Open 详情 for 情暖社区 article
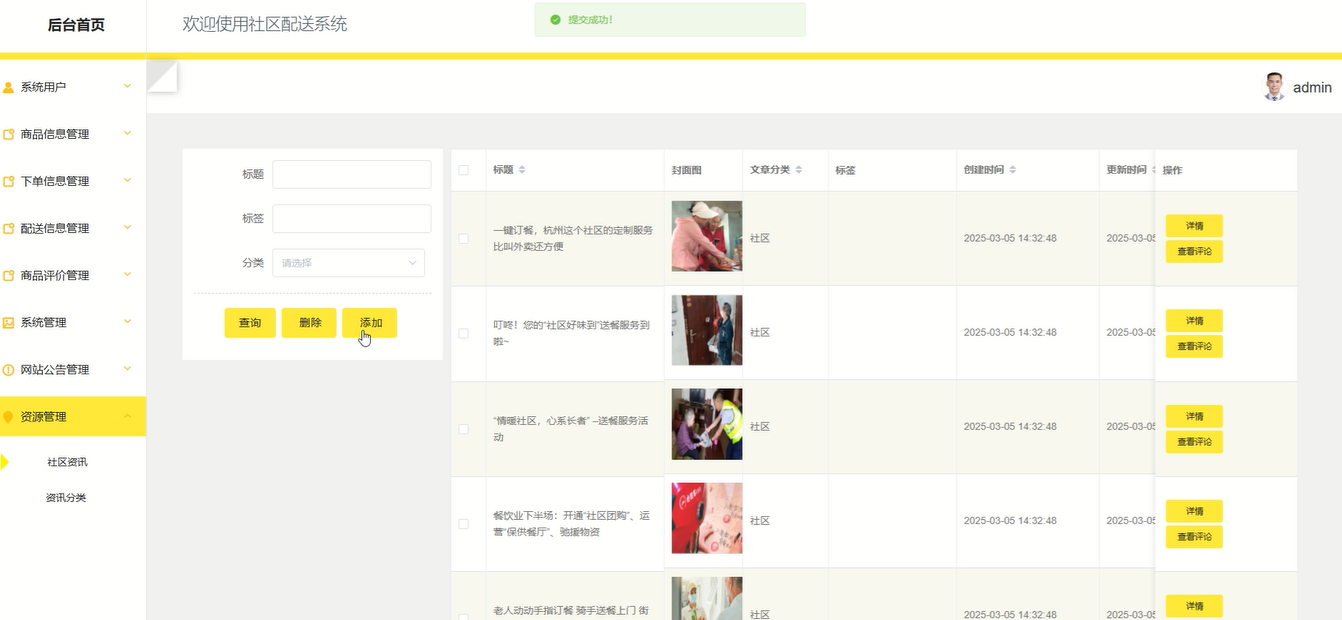Screen dimensions: 1342x620 pyautogui.click(x=1194, y=416)
